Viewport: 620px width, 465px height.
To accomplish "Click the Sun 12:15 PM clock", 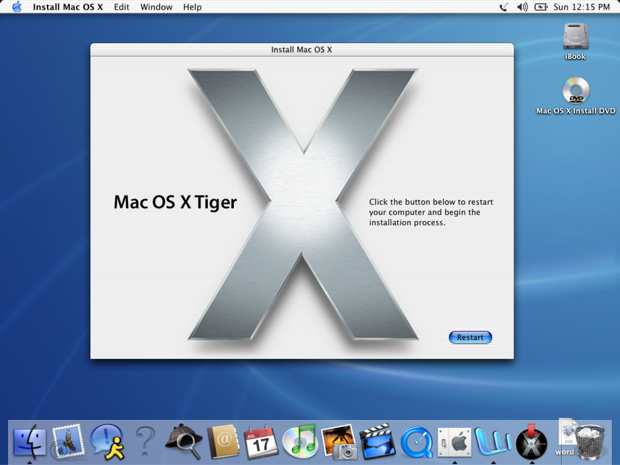I will (x=581, y=7).
